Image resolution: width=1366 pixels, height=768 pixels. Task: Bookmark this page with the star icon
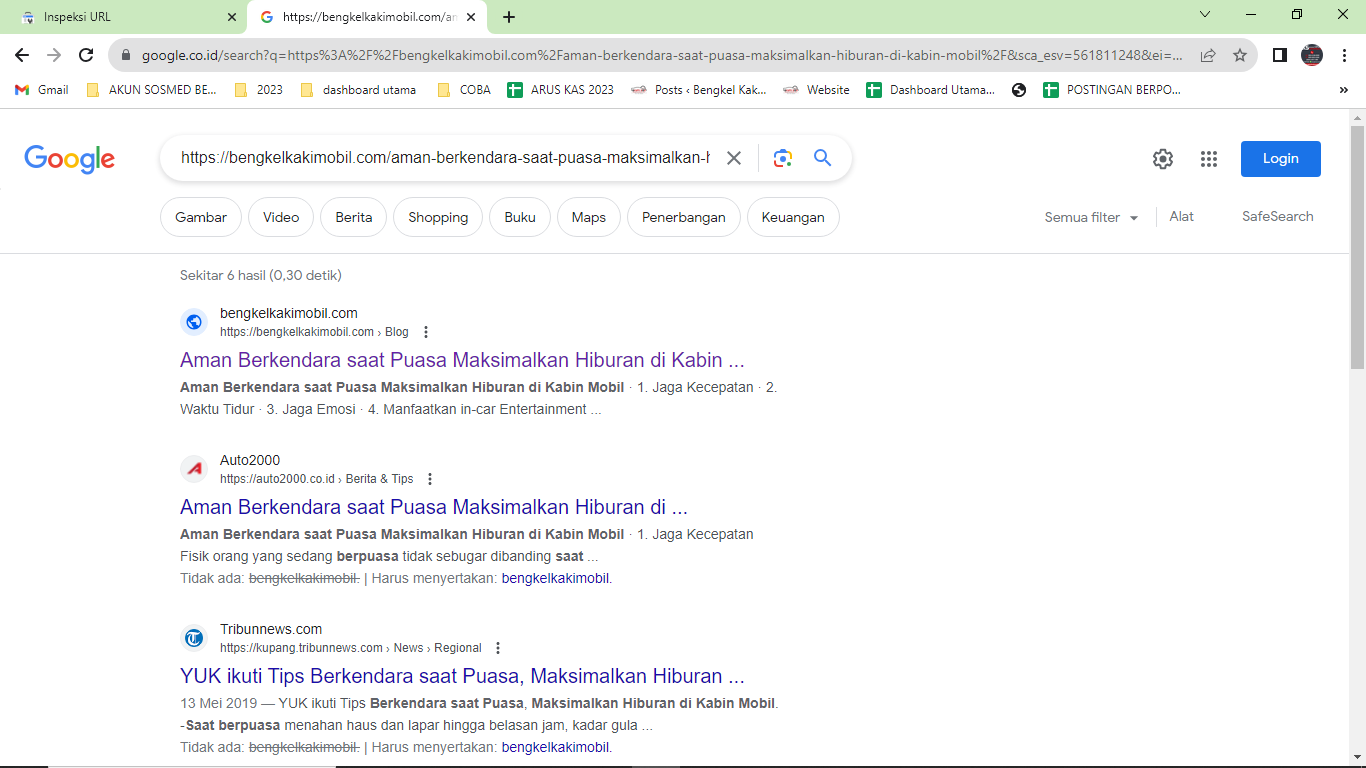(1240, 56)
